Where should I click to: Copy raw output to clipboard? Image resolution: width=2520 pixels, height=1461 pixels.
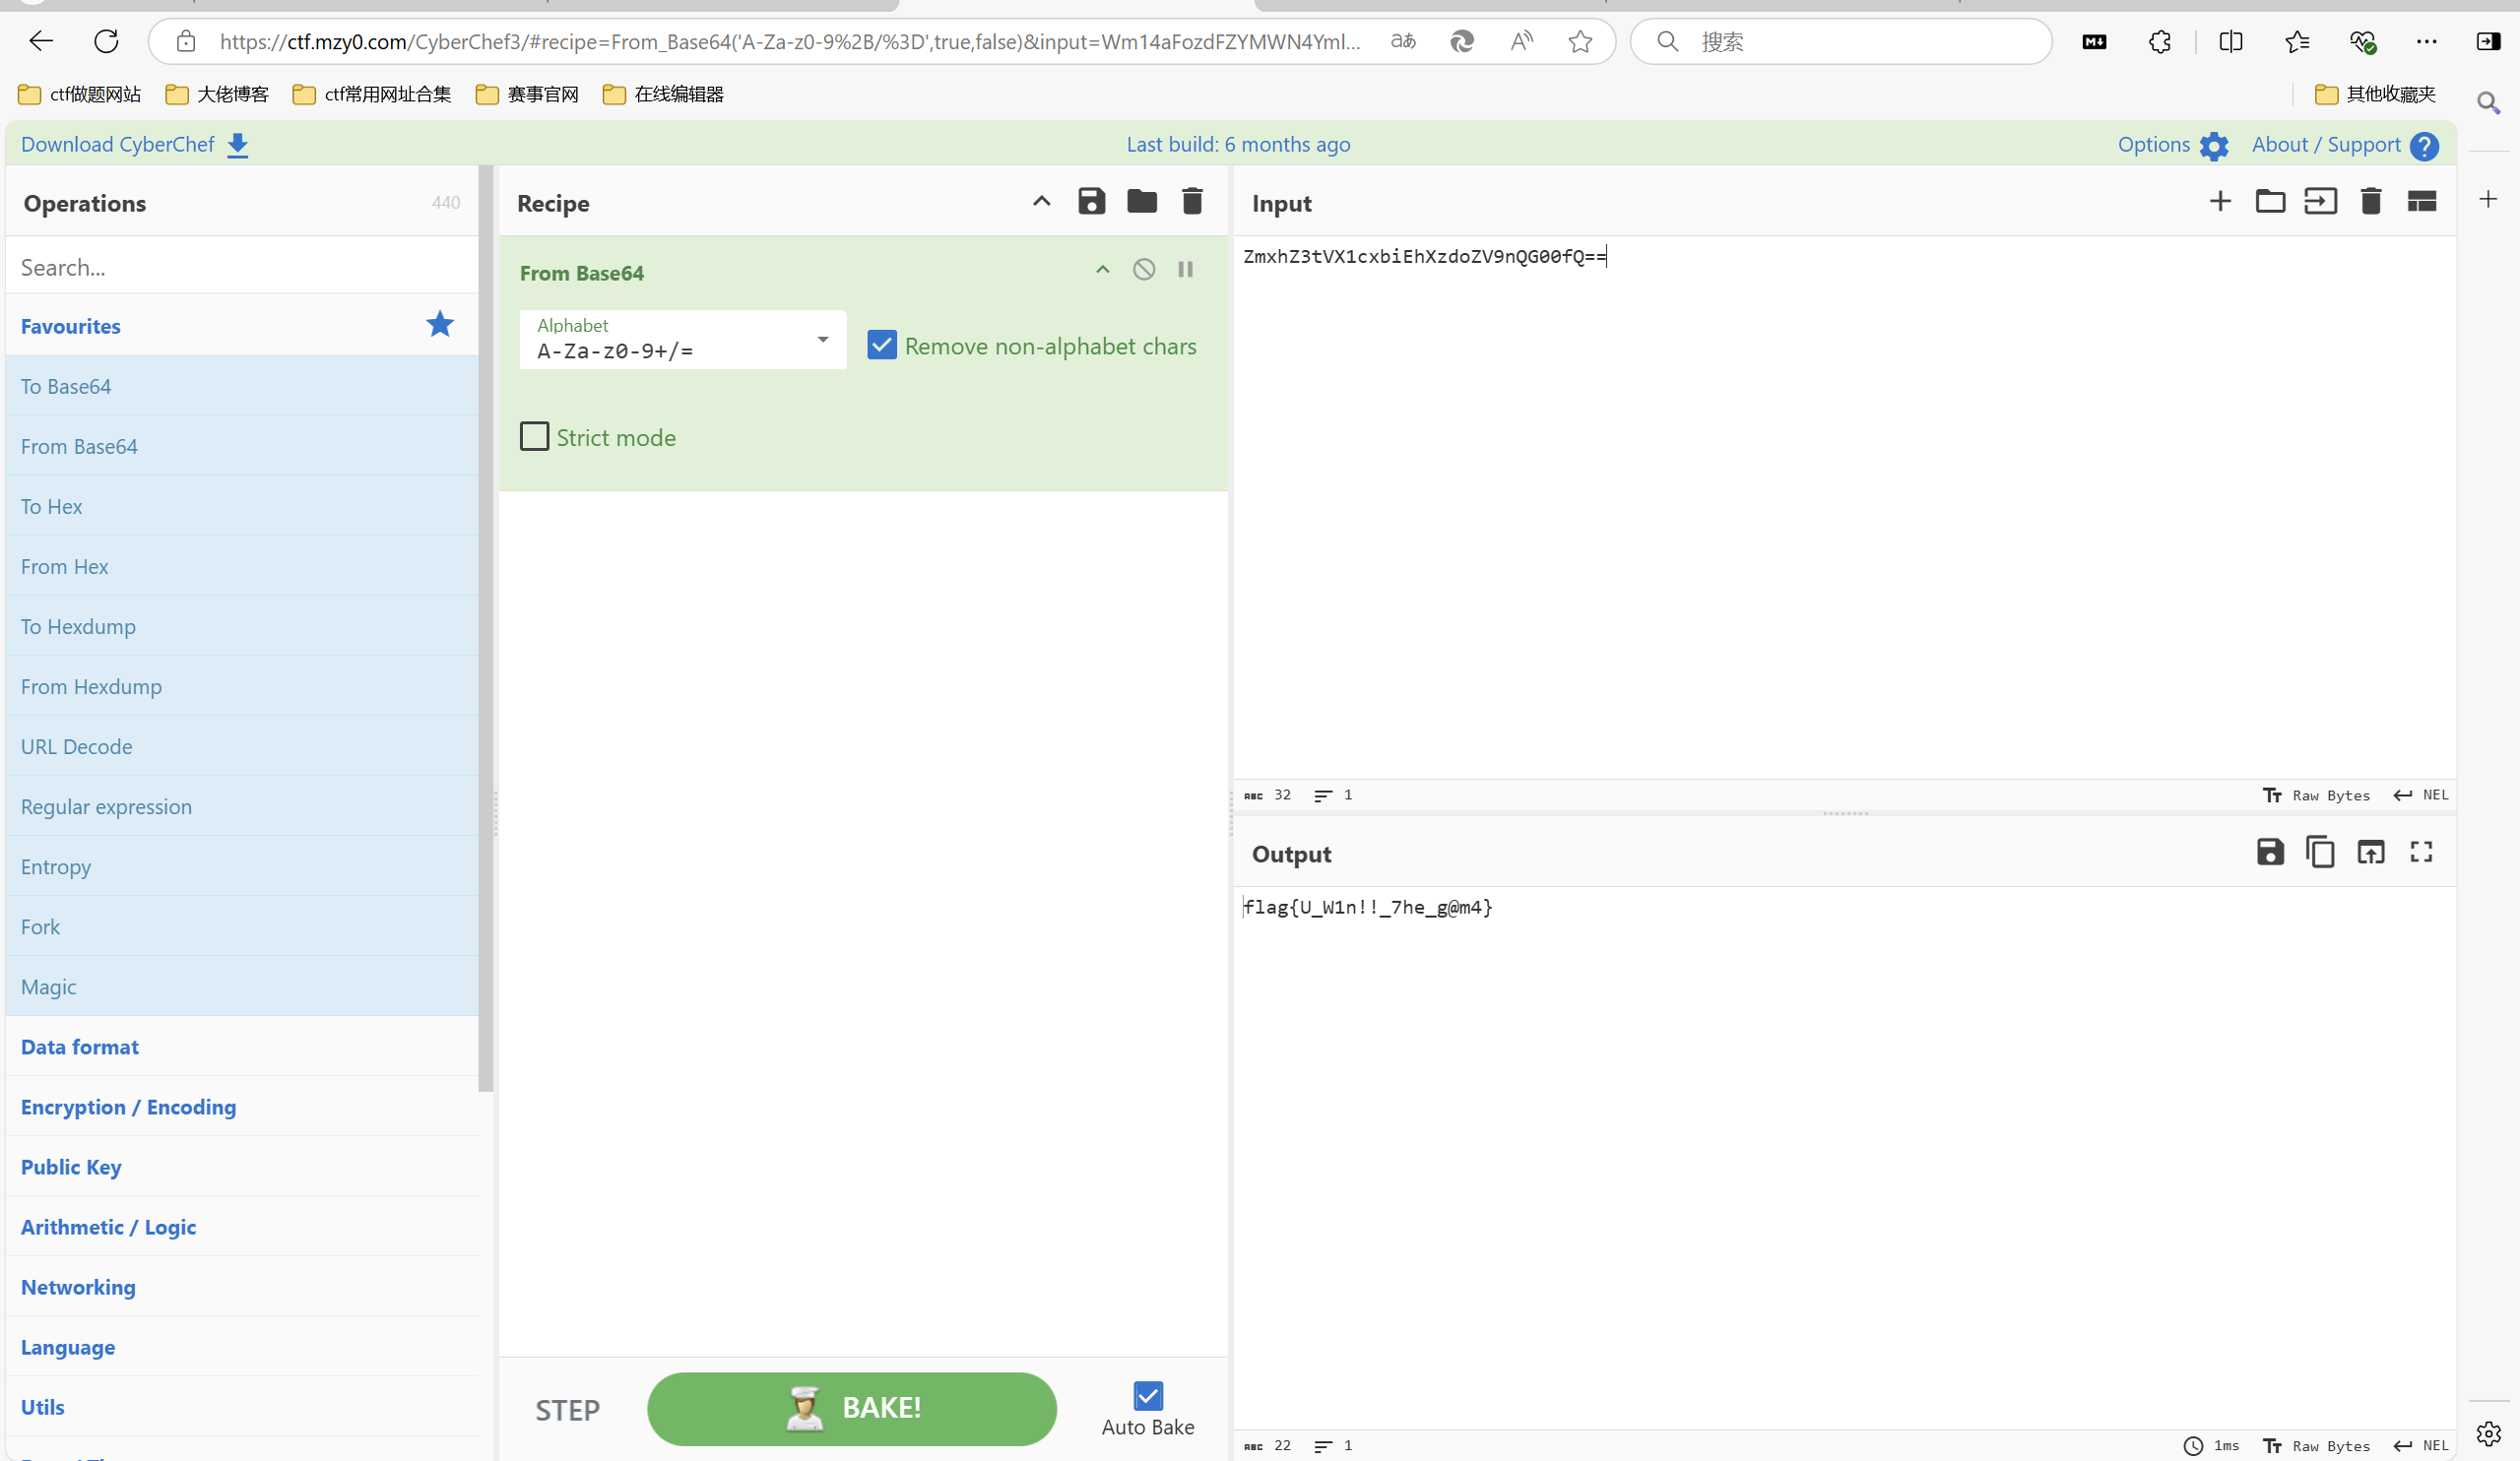coord(2320,851)
